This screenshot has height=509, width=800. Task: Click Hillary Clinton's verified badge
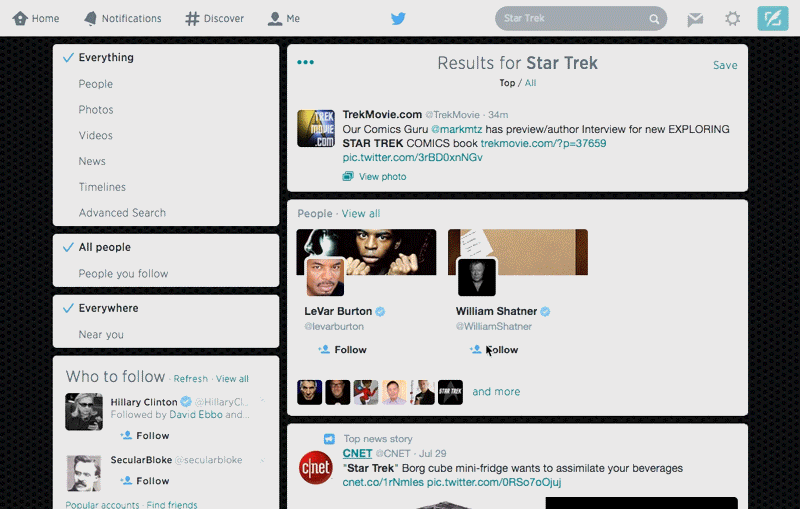point(186,402)
